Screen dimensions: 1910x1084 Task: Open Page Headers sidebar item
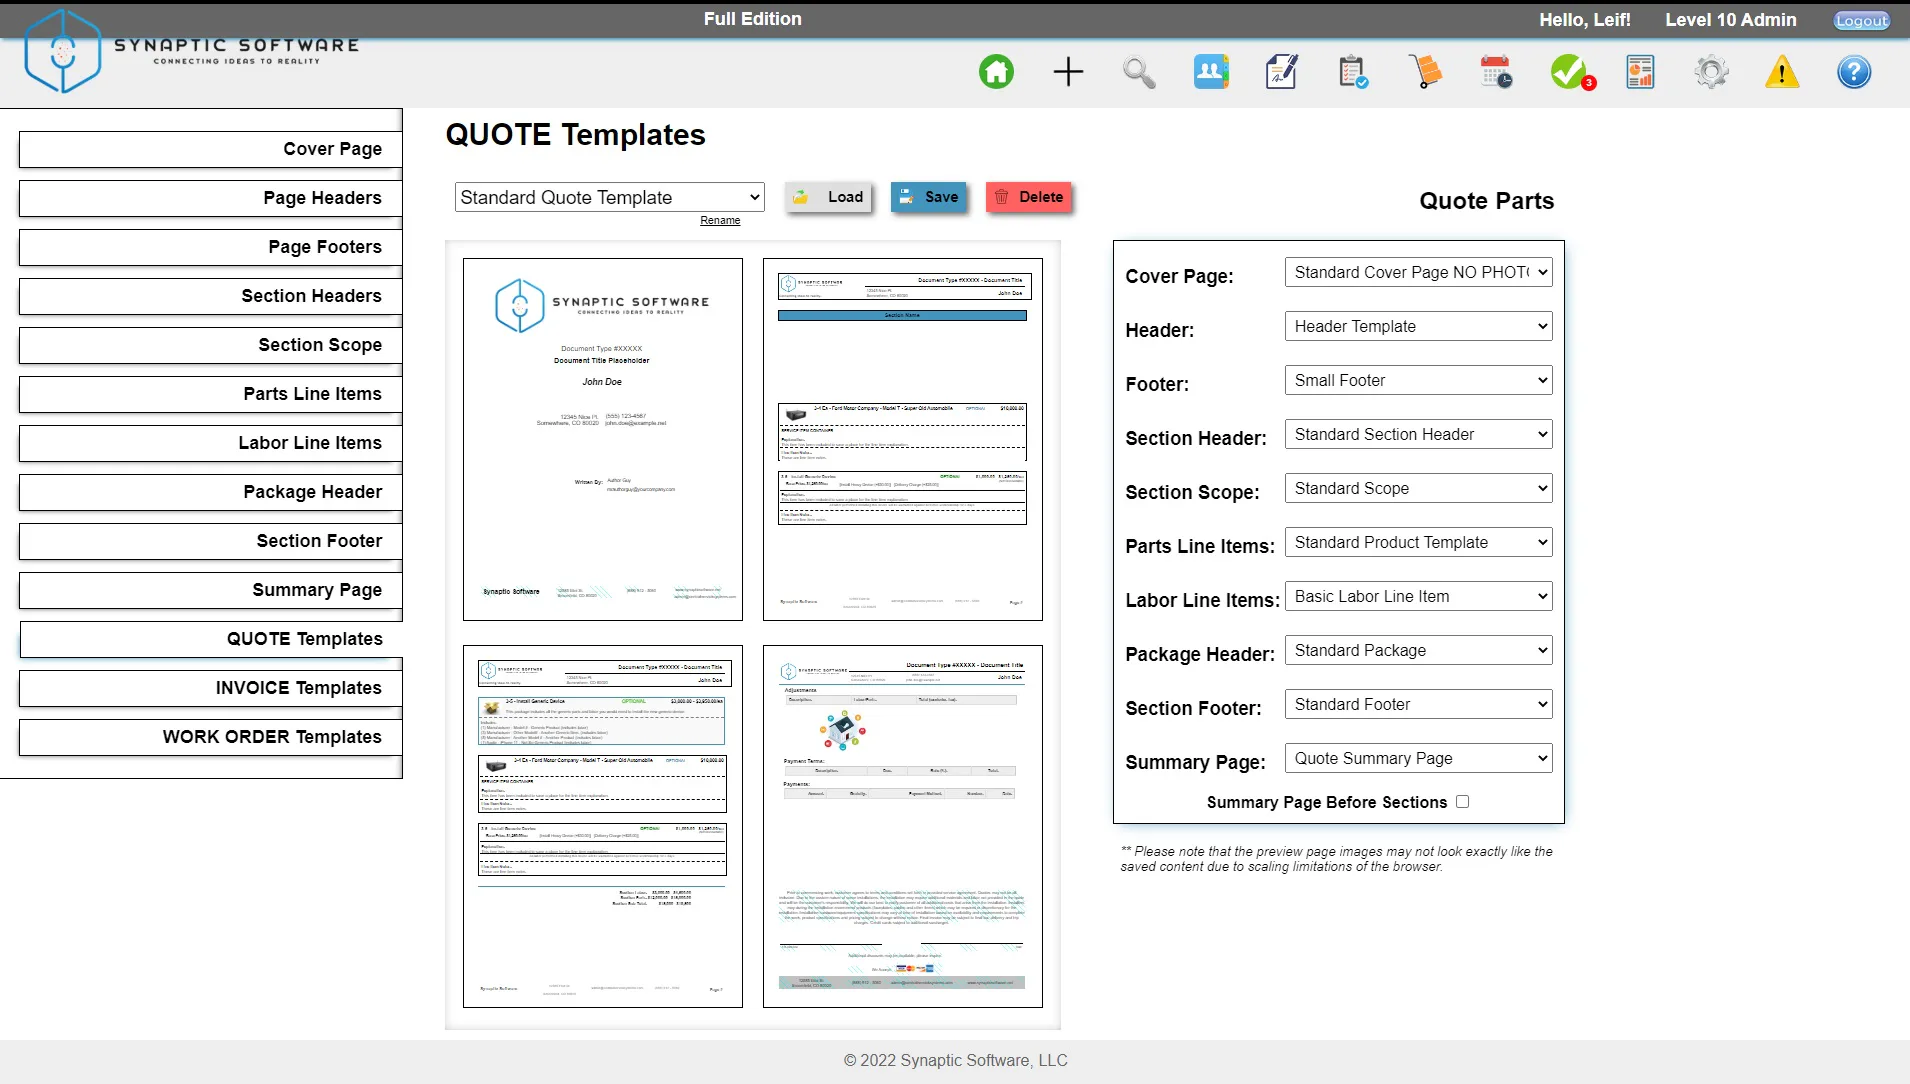click(x=210, y=198)
